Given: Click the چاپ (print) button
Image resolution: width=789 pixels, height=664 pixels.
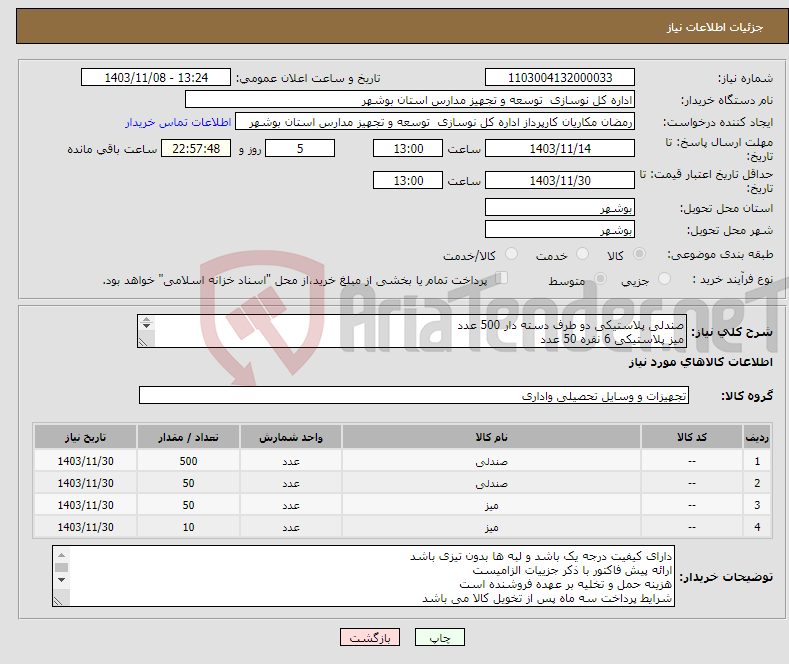Looking at the screenshot, I should click(x=439, y=637).
